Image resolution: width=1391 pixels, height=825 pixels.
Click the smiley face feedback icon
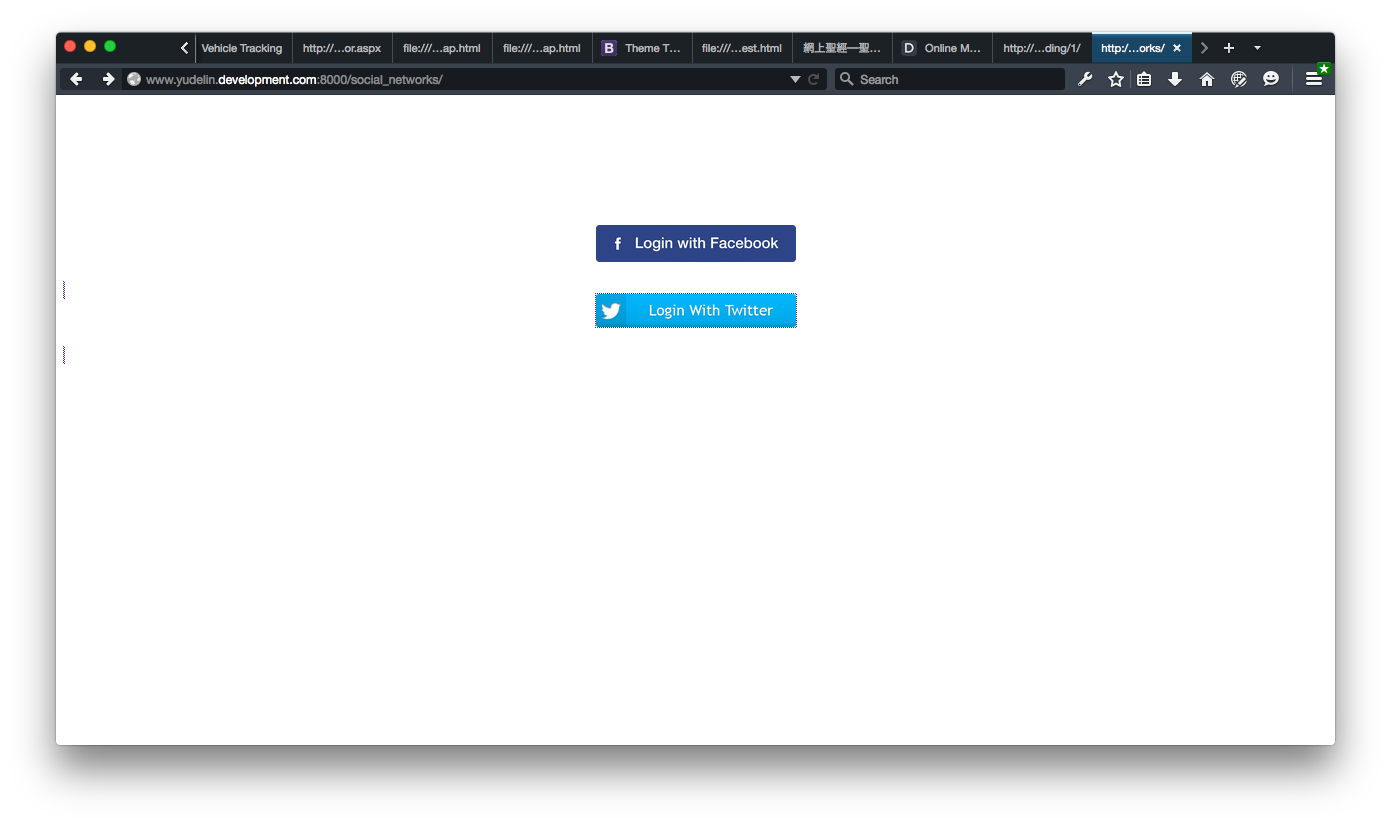click(x=1271, y=79)
